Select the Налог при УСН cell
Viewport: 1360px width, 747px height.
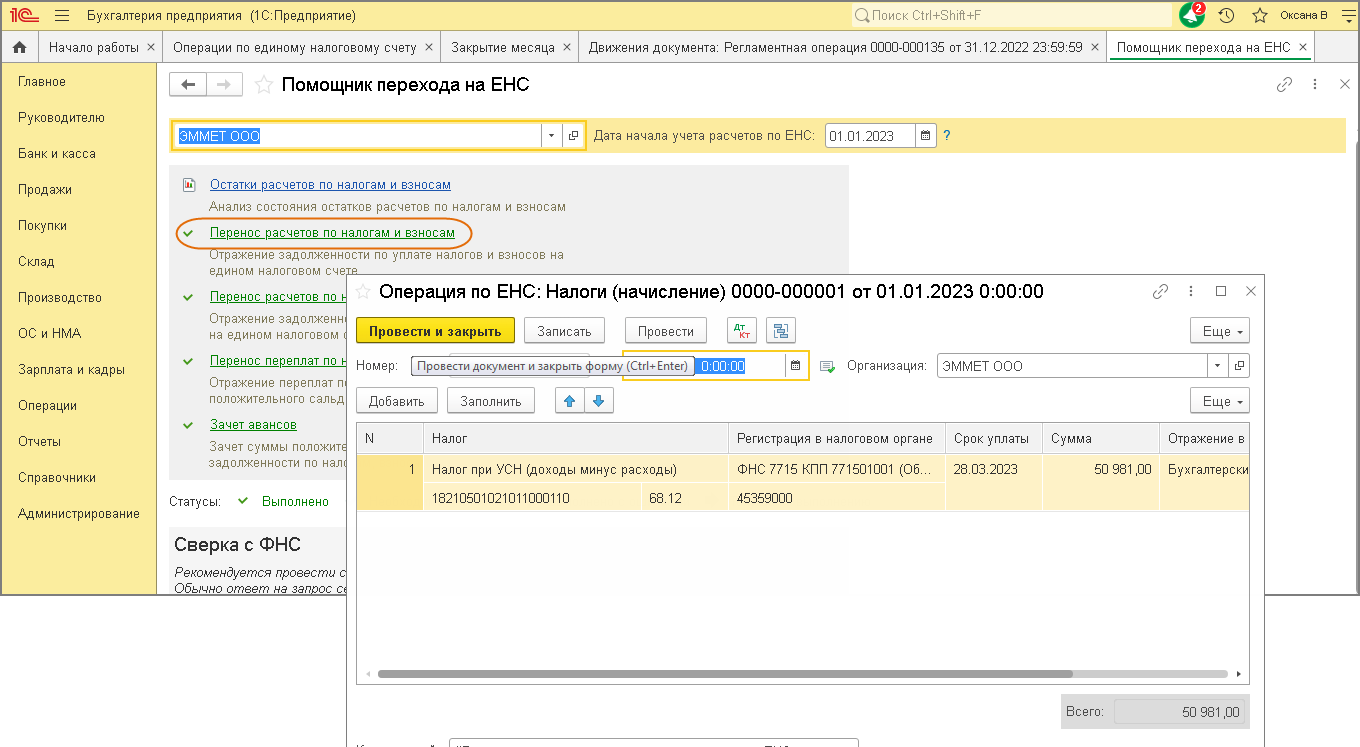click(576, 469)
